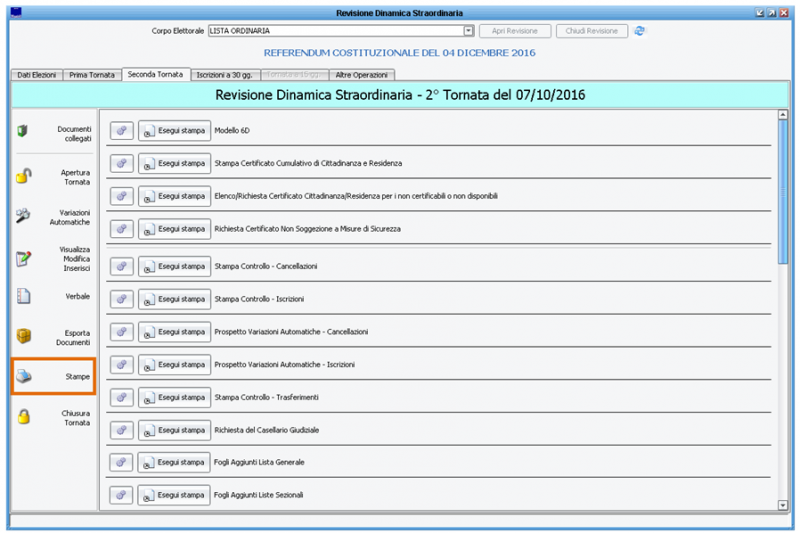Screen dimensions: 800x533
Task: Click link icon for Prospetto Variazioni Automatiche - Iscrizioni
Action: 121,365
